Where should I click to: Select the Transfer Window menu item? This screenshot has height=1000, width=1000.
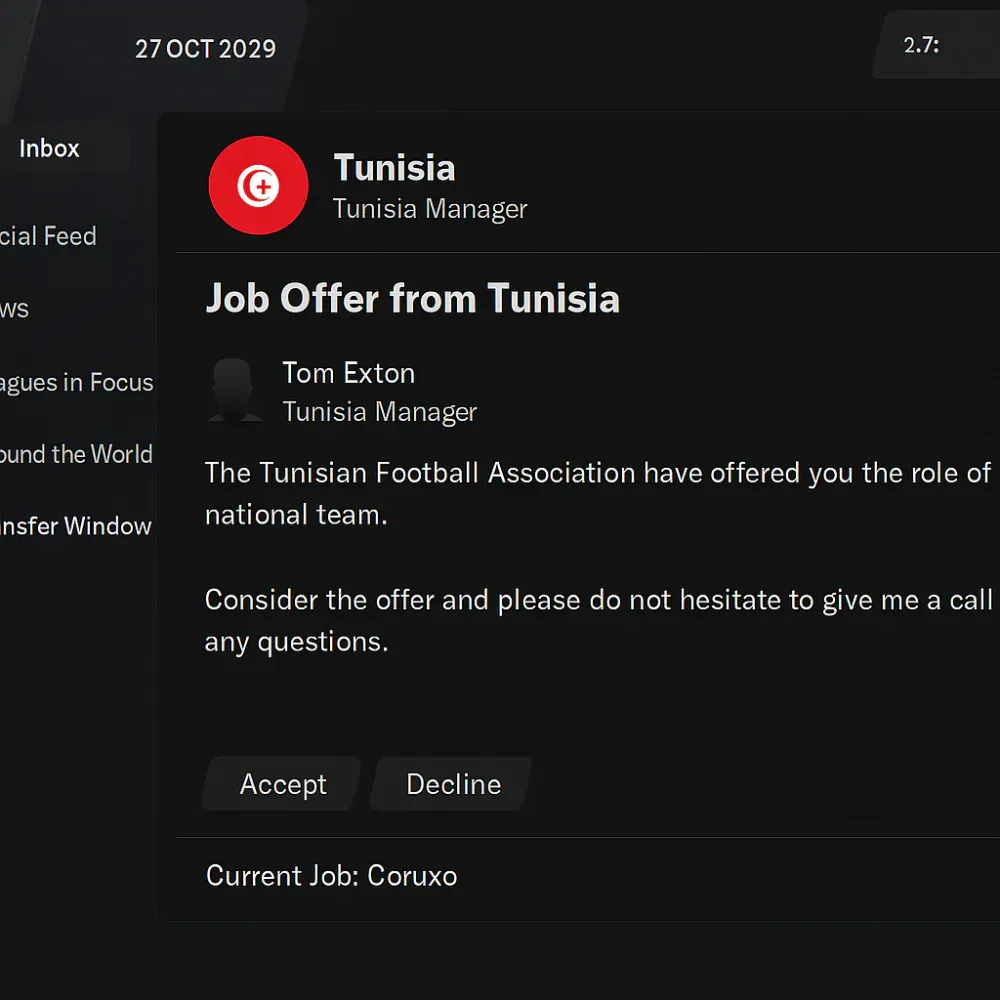(76, 526)
